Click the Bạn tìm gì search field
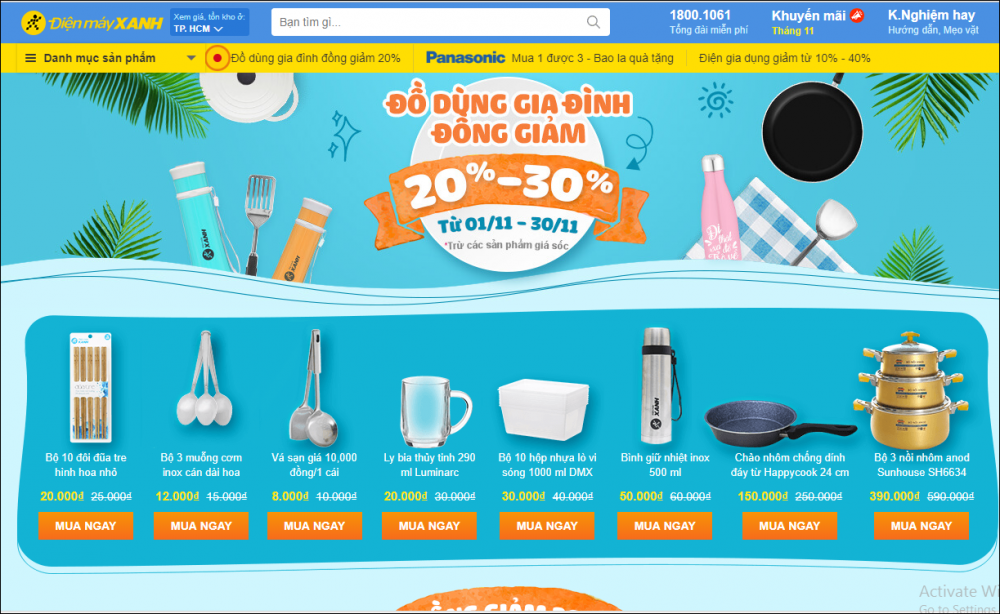 (440, 22)
